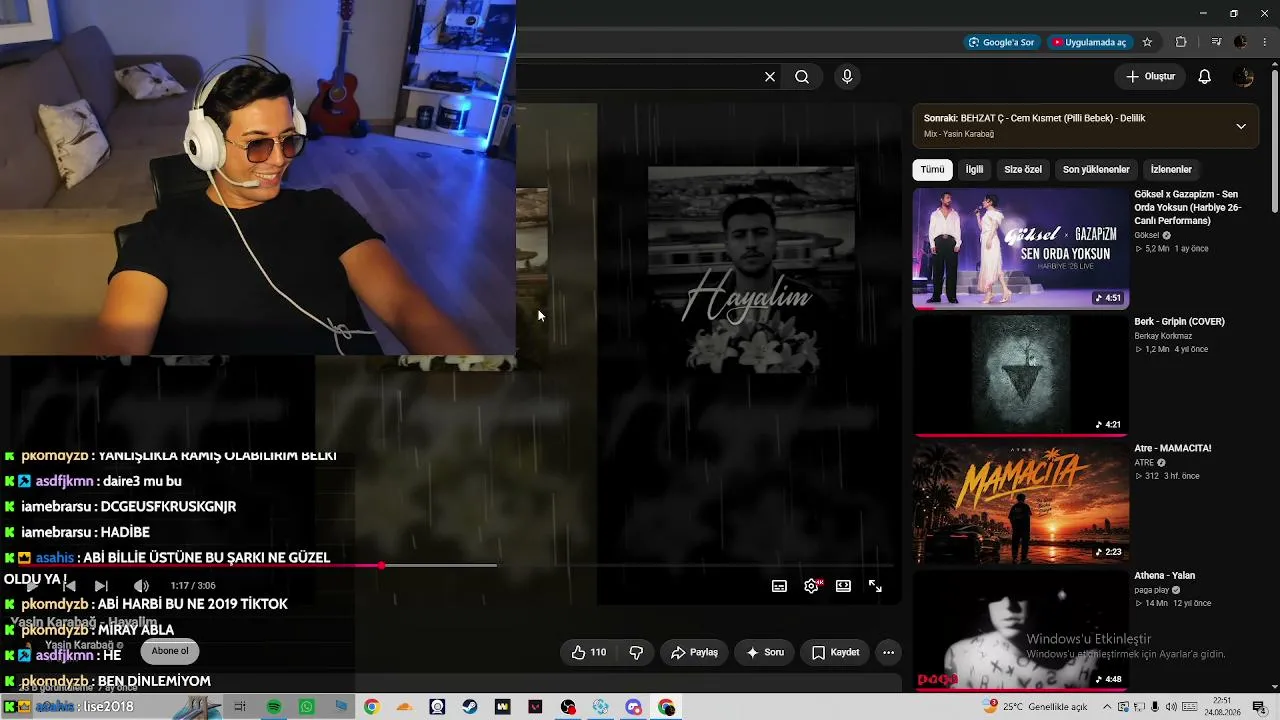Dislike the video with thumbs down
The width and height of the screenshot is (1280, 720).
click(x=636, y=653)
